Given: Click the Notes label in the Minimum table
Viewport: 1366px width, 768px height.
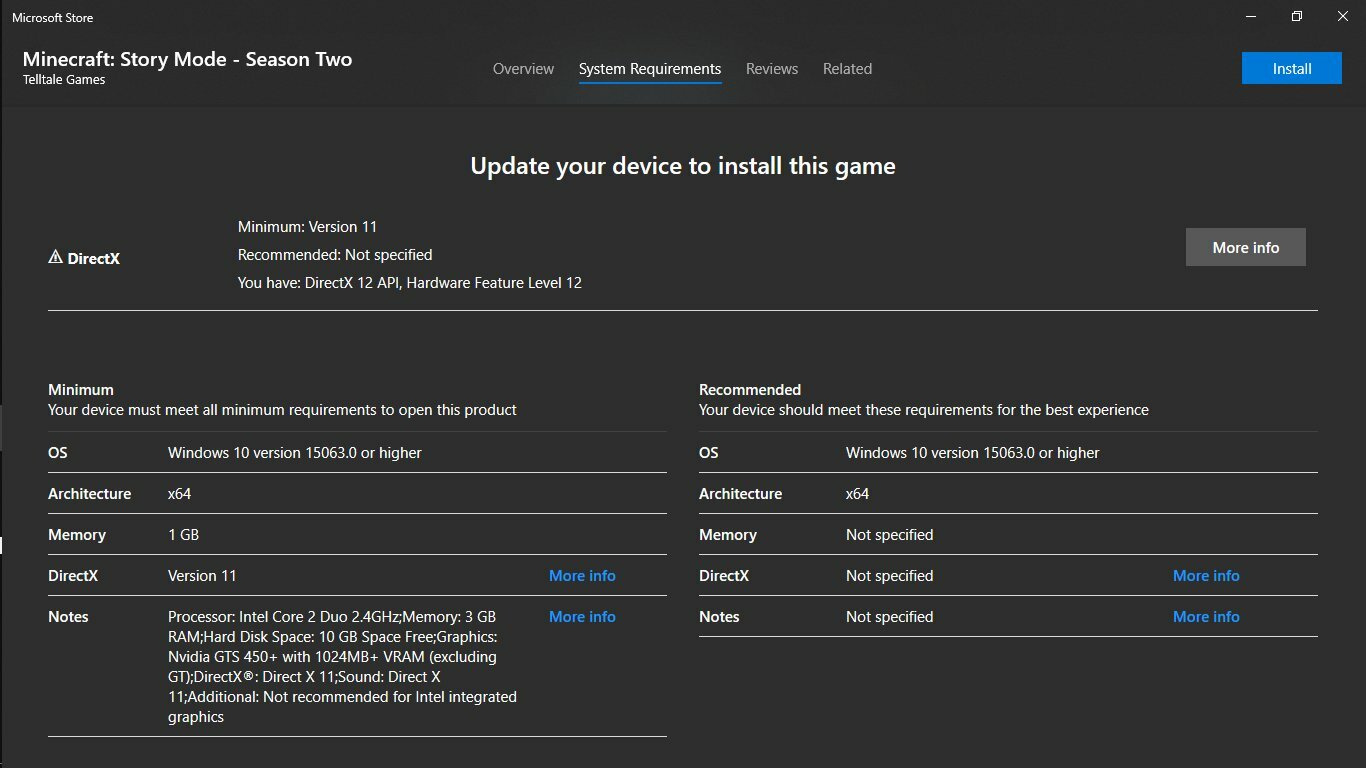Looking at the screenshot, I should (68, 617).
